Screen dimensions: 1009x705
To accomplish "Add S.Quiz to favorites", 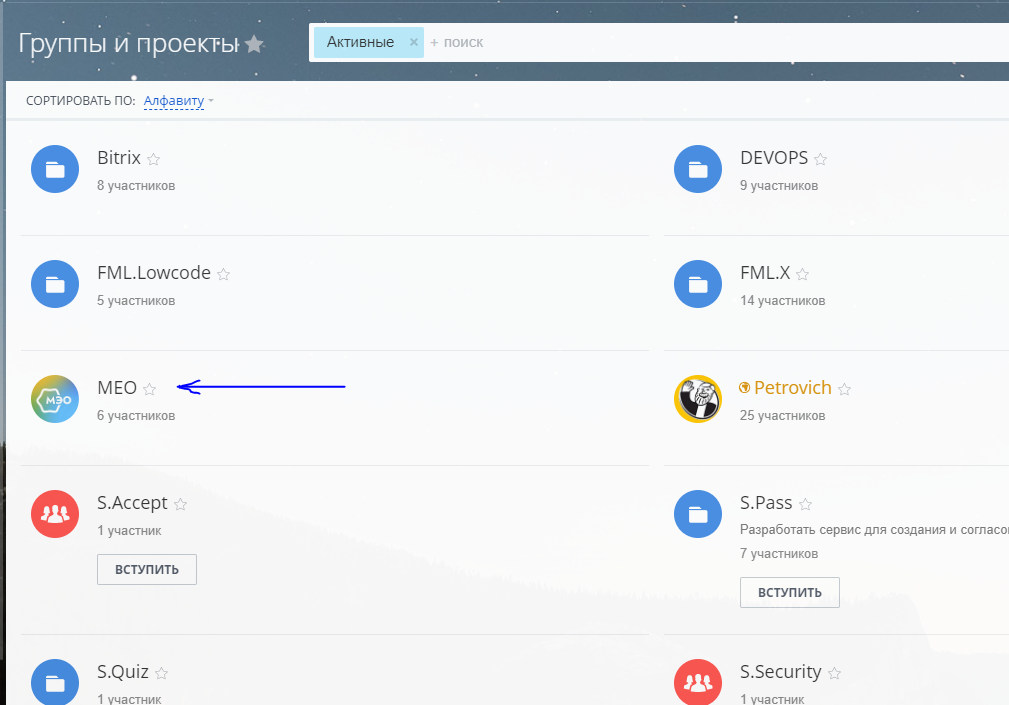I will pos(162,673).
